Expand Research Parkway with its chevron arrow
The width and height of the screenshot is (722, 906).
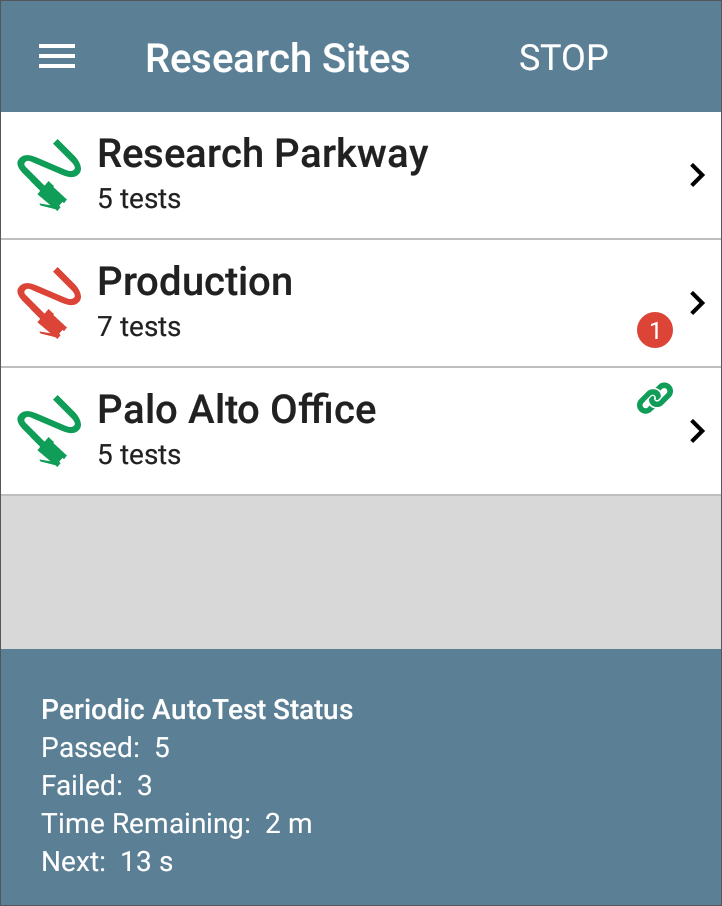point(697,174)
